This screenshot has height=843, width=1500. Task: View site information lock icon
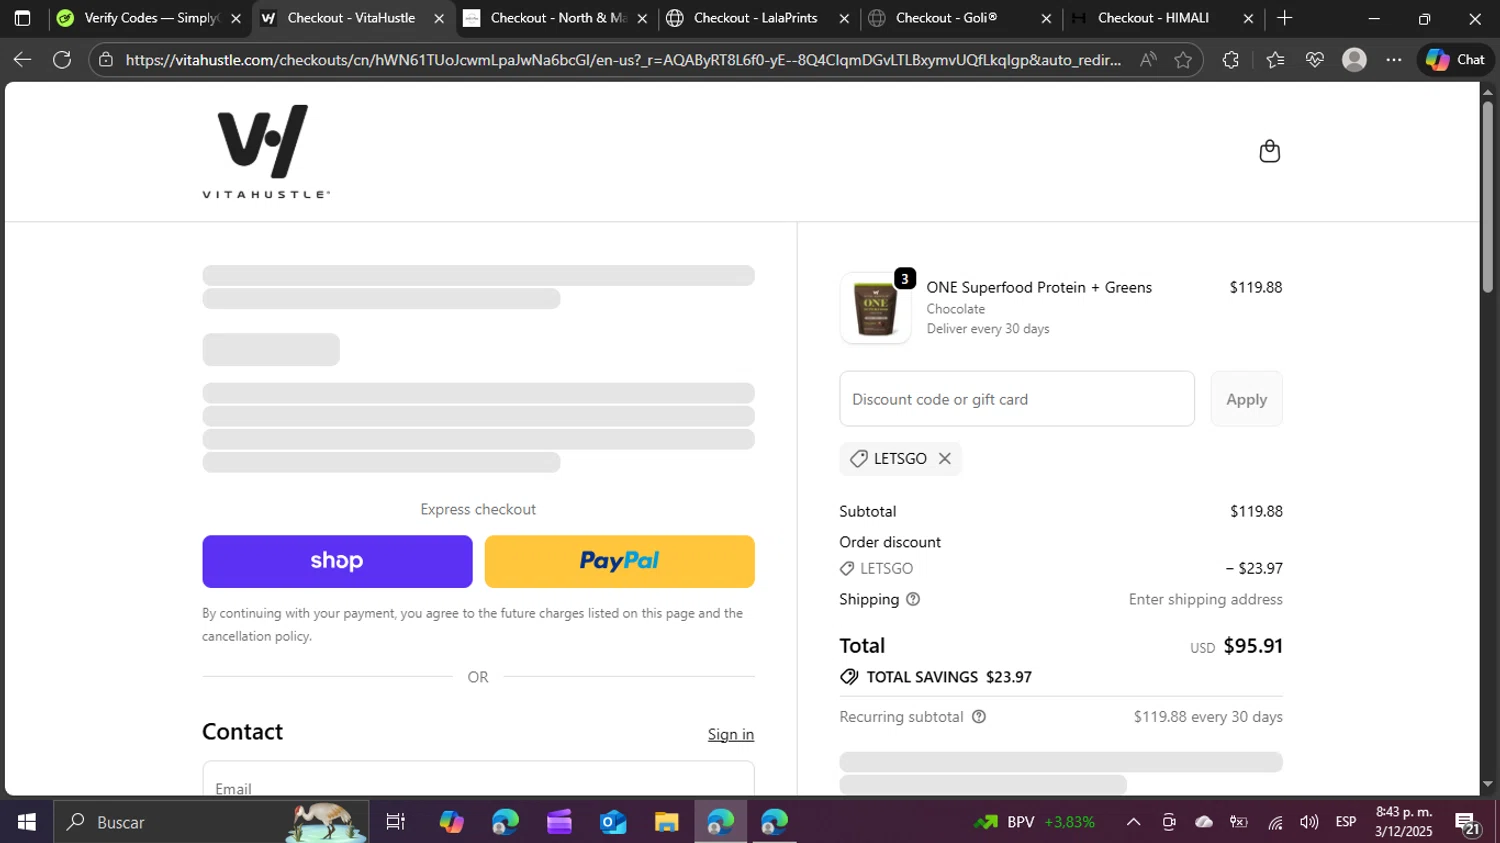pos(106,60)
